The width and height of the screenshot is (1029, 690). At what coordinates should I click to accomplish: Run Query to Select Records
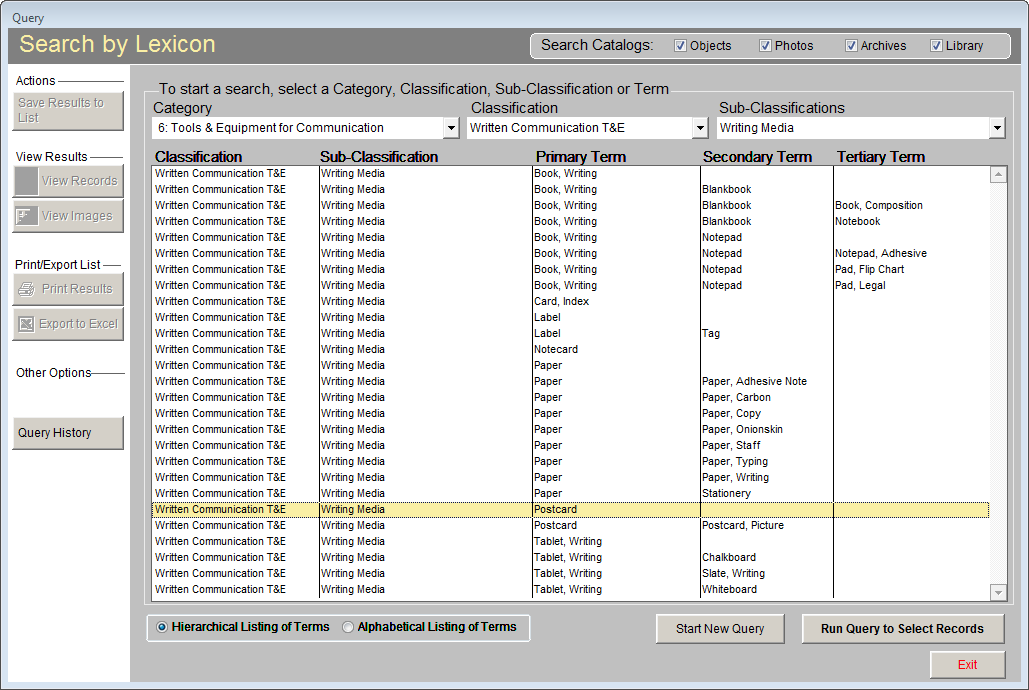(x=902, y=629)
